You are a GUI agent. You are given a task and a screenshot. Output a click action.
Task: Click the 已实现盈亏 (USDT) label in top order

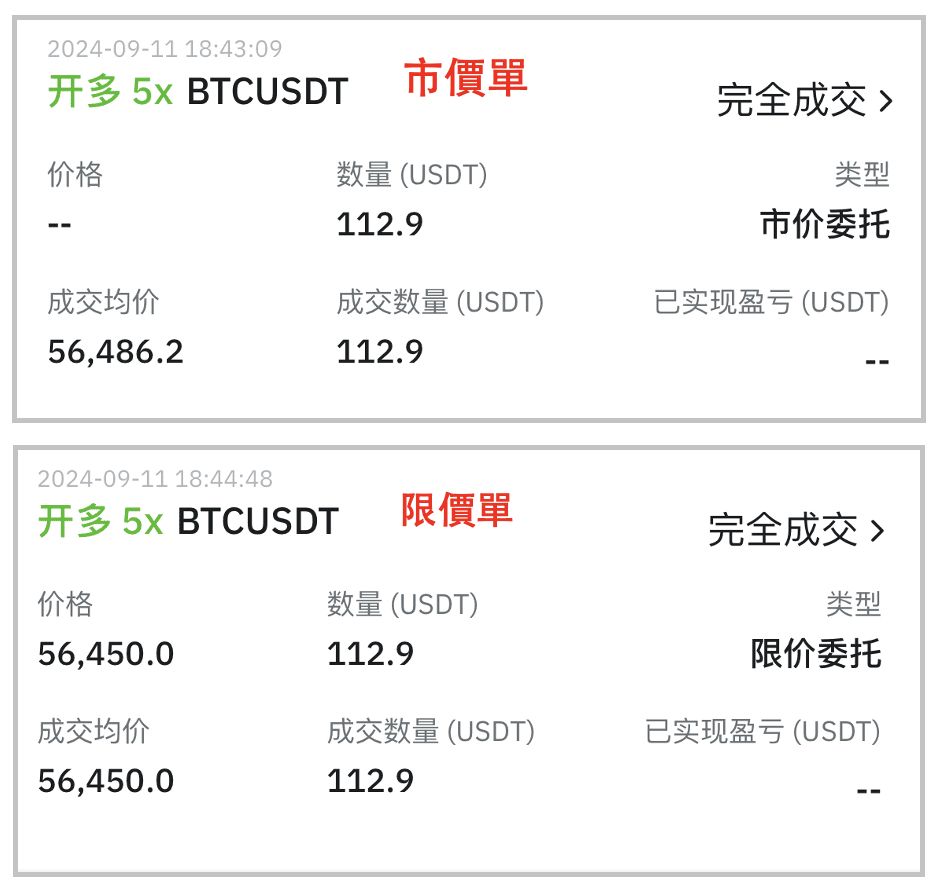pyautogui.click(x=771, y=302)
